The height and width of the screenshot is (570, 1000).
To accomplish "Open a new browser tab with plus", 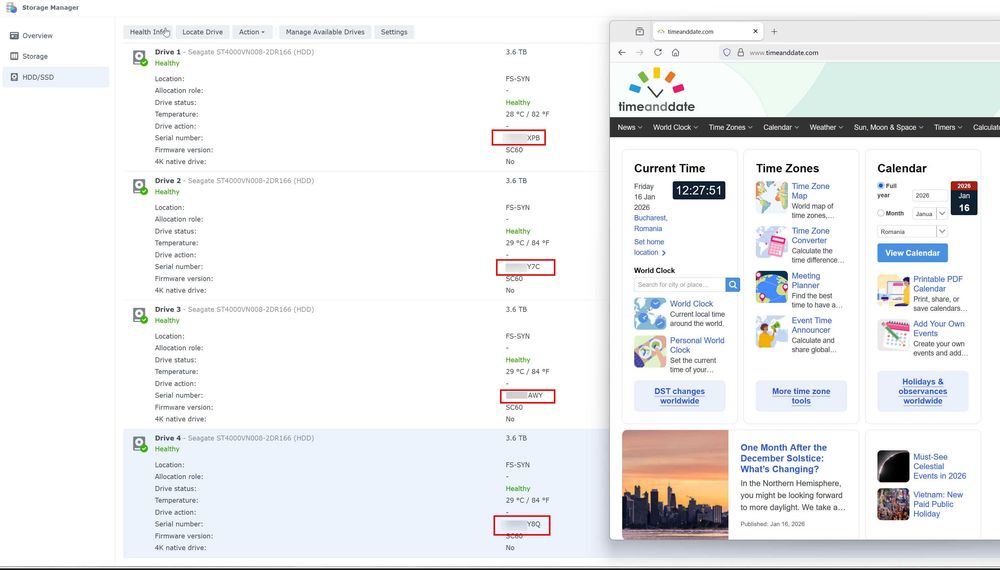I will click(x=774, y=31).
